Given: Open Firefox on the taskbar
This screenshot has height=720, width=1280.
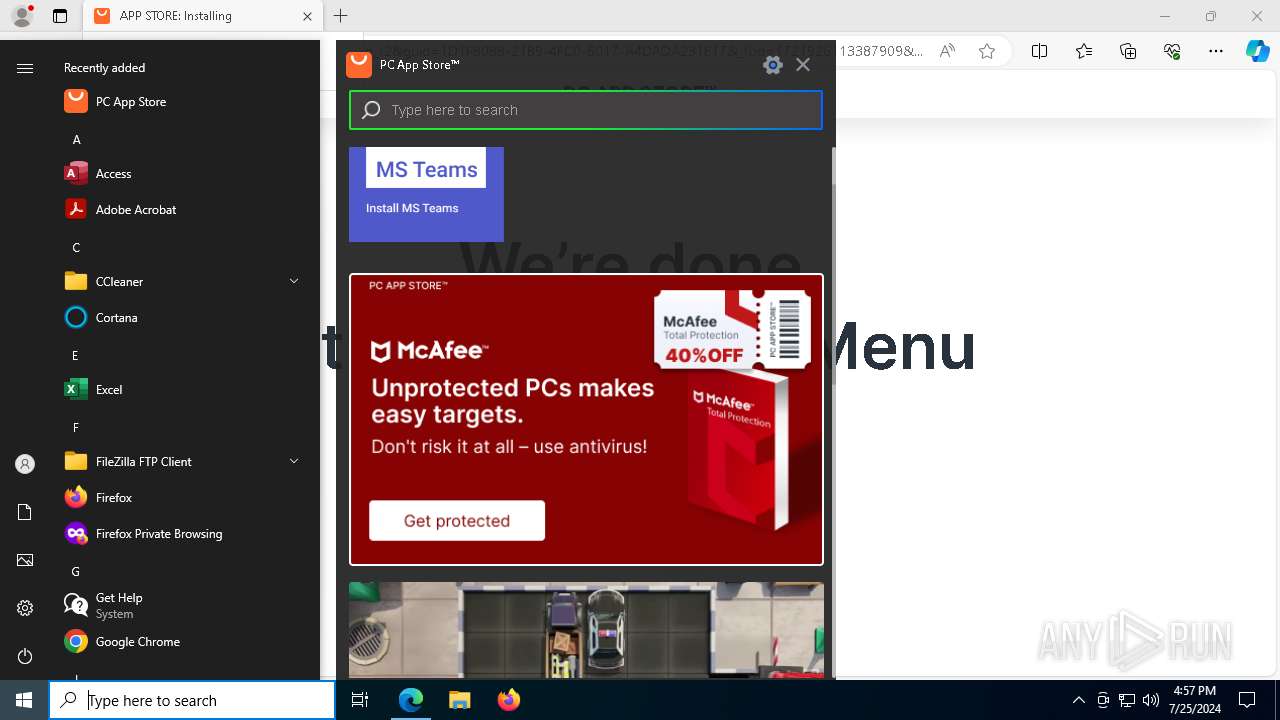Looking at the screenshot, I should click(x=508, y=700).
